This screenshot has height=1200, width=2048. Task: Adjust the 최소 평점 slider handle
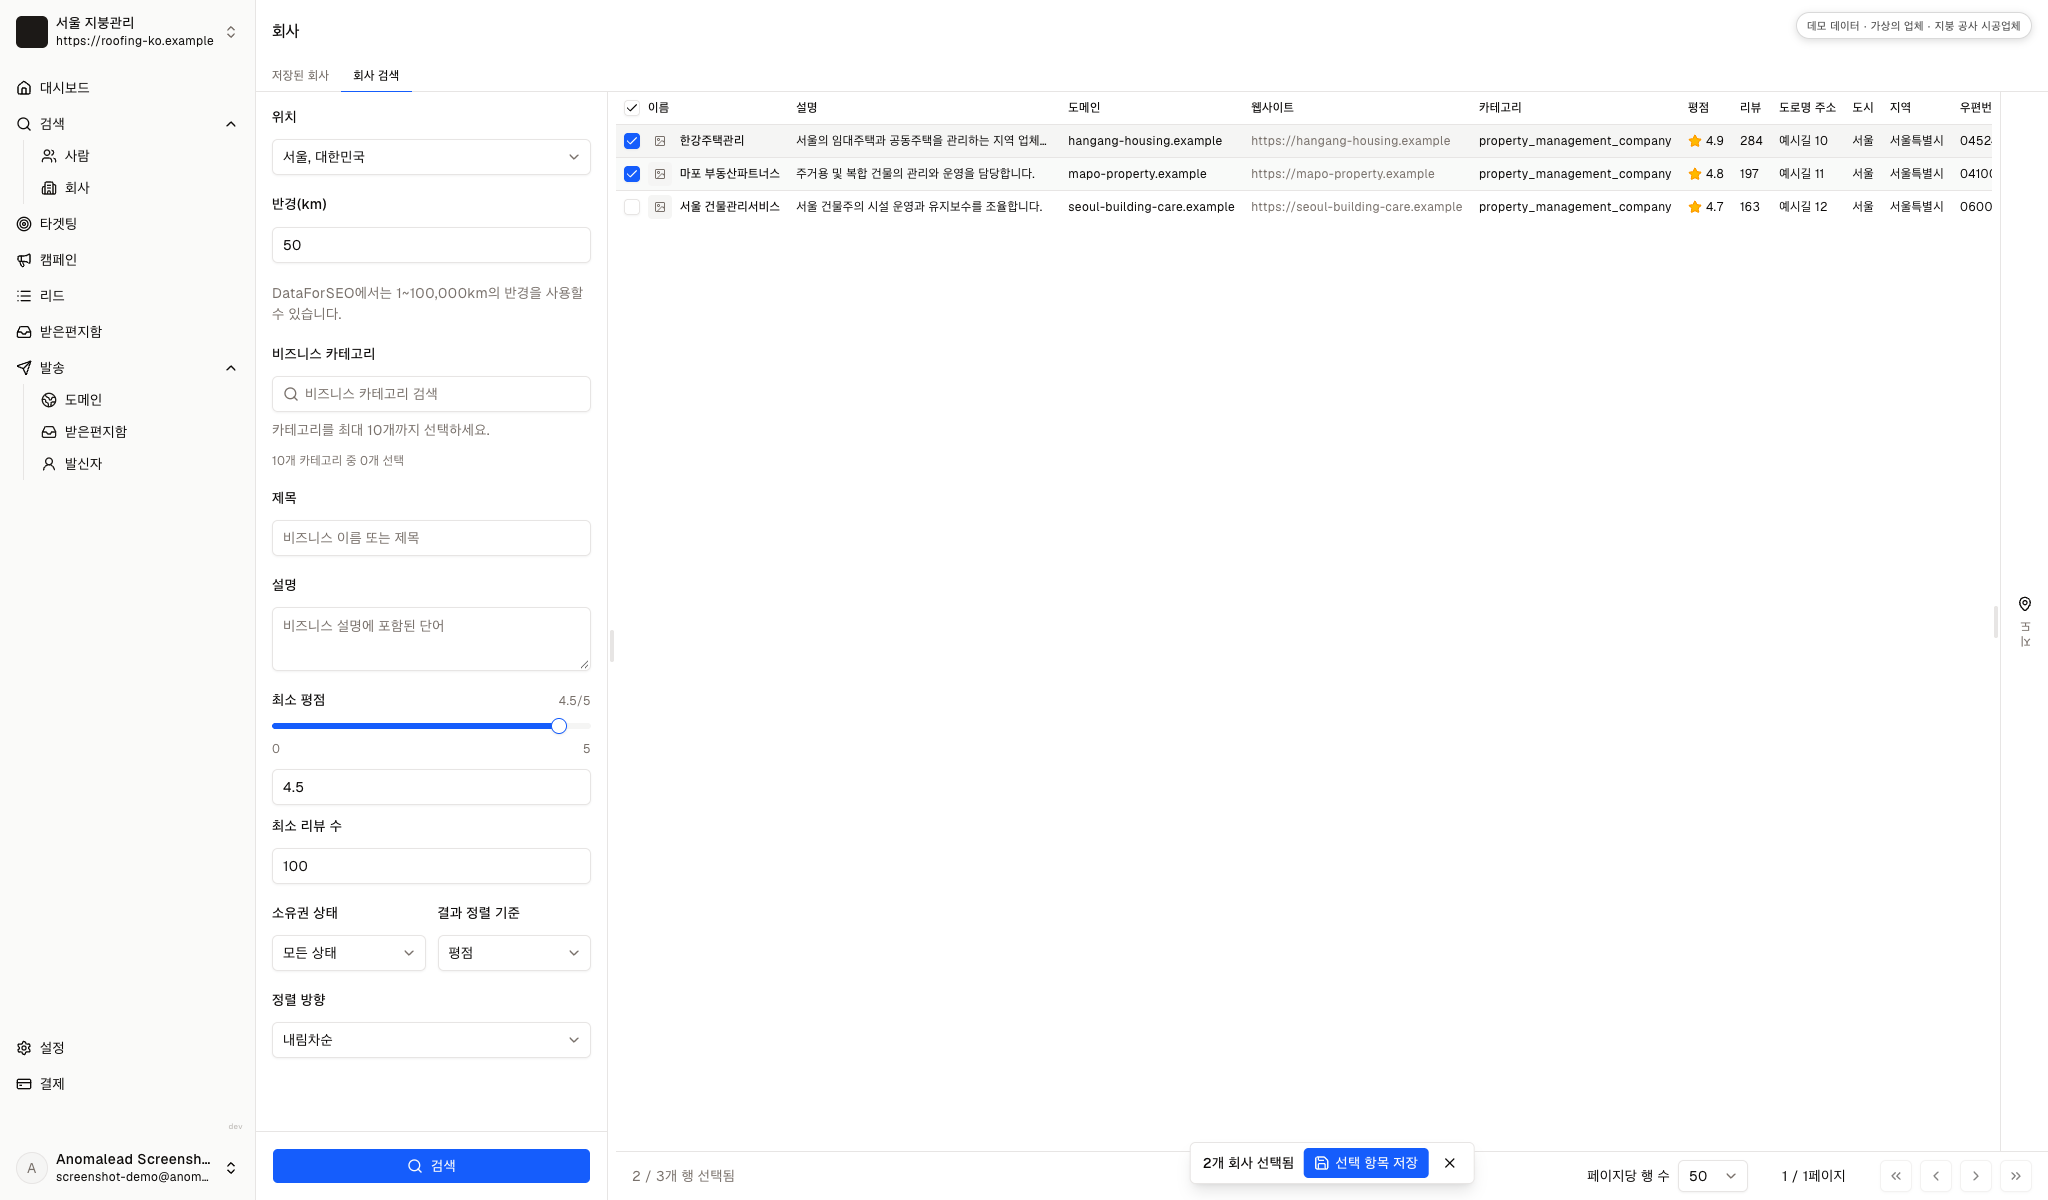pyautogui.click(x=559, y=726)
